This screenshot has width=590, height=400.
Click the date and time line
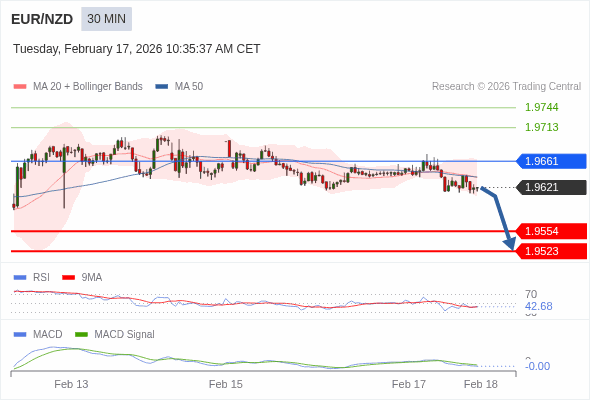(x=137, y=49)
